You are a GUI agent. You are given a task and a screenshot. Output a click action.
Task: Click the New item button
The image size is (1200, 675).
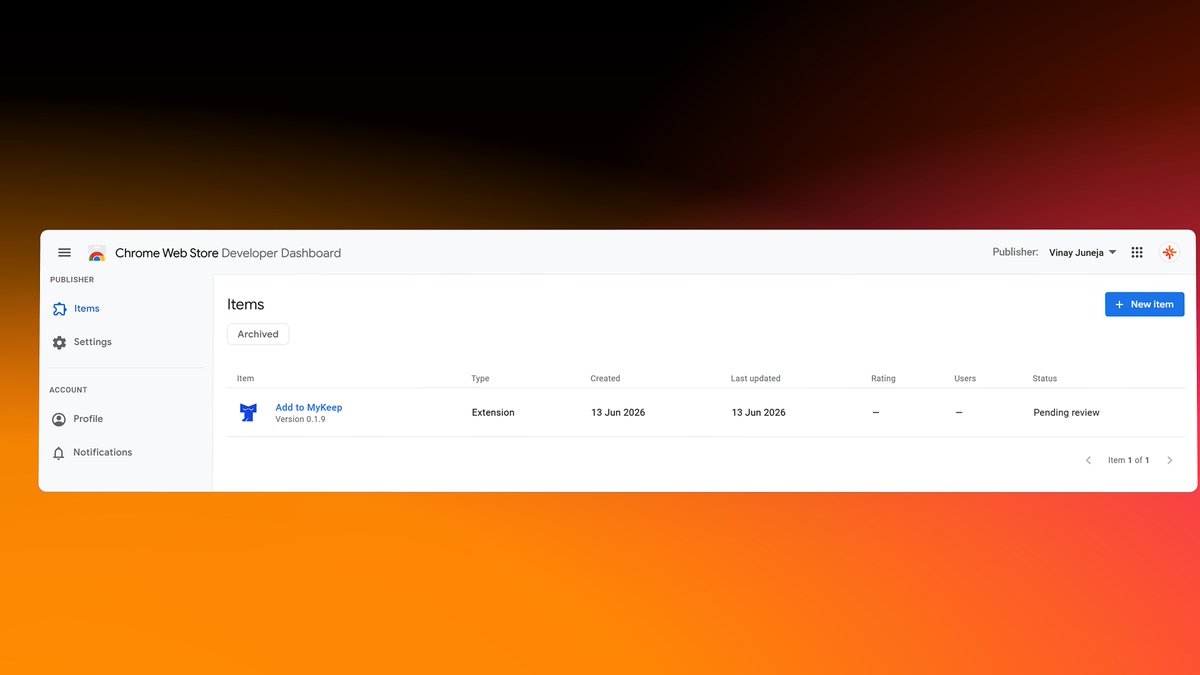tap(1144, 304)
